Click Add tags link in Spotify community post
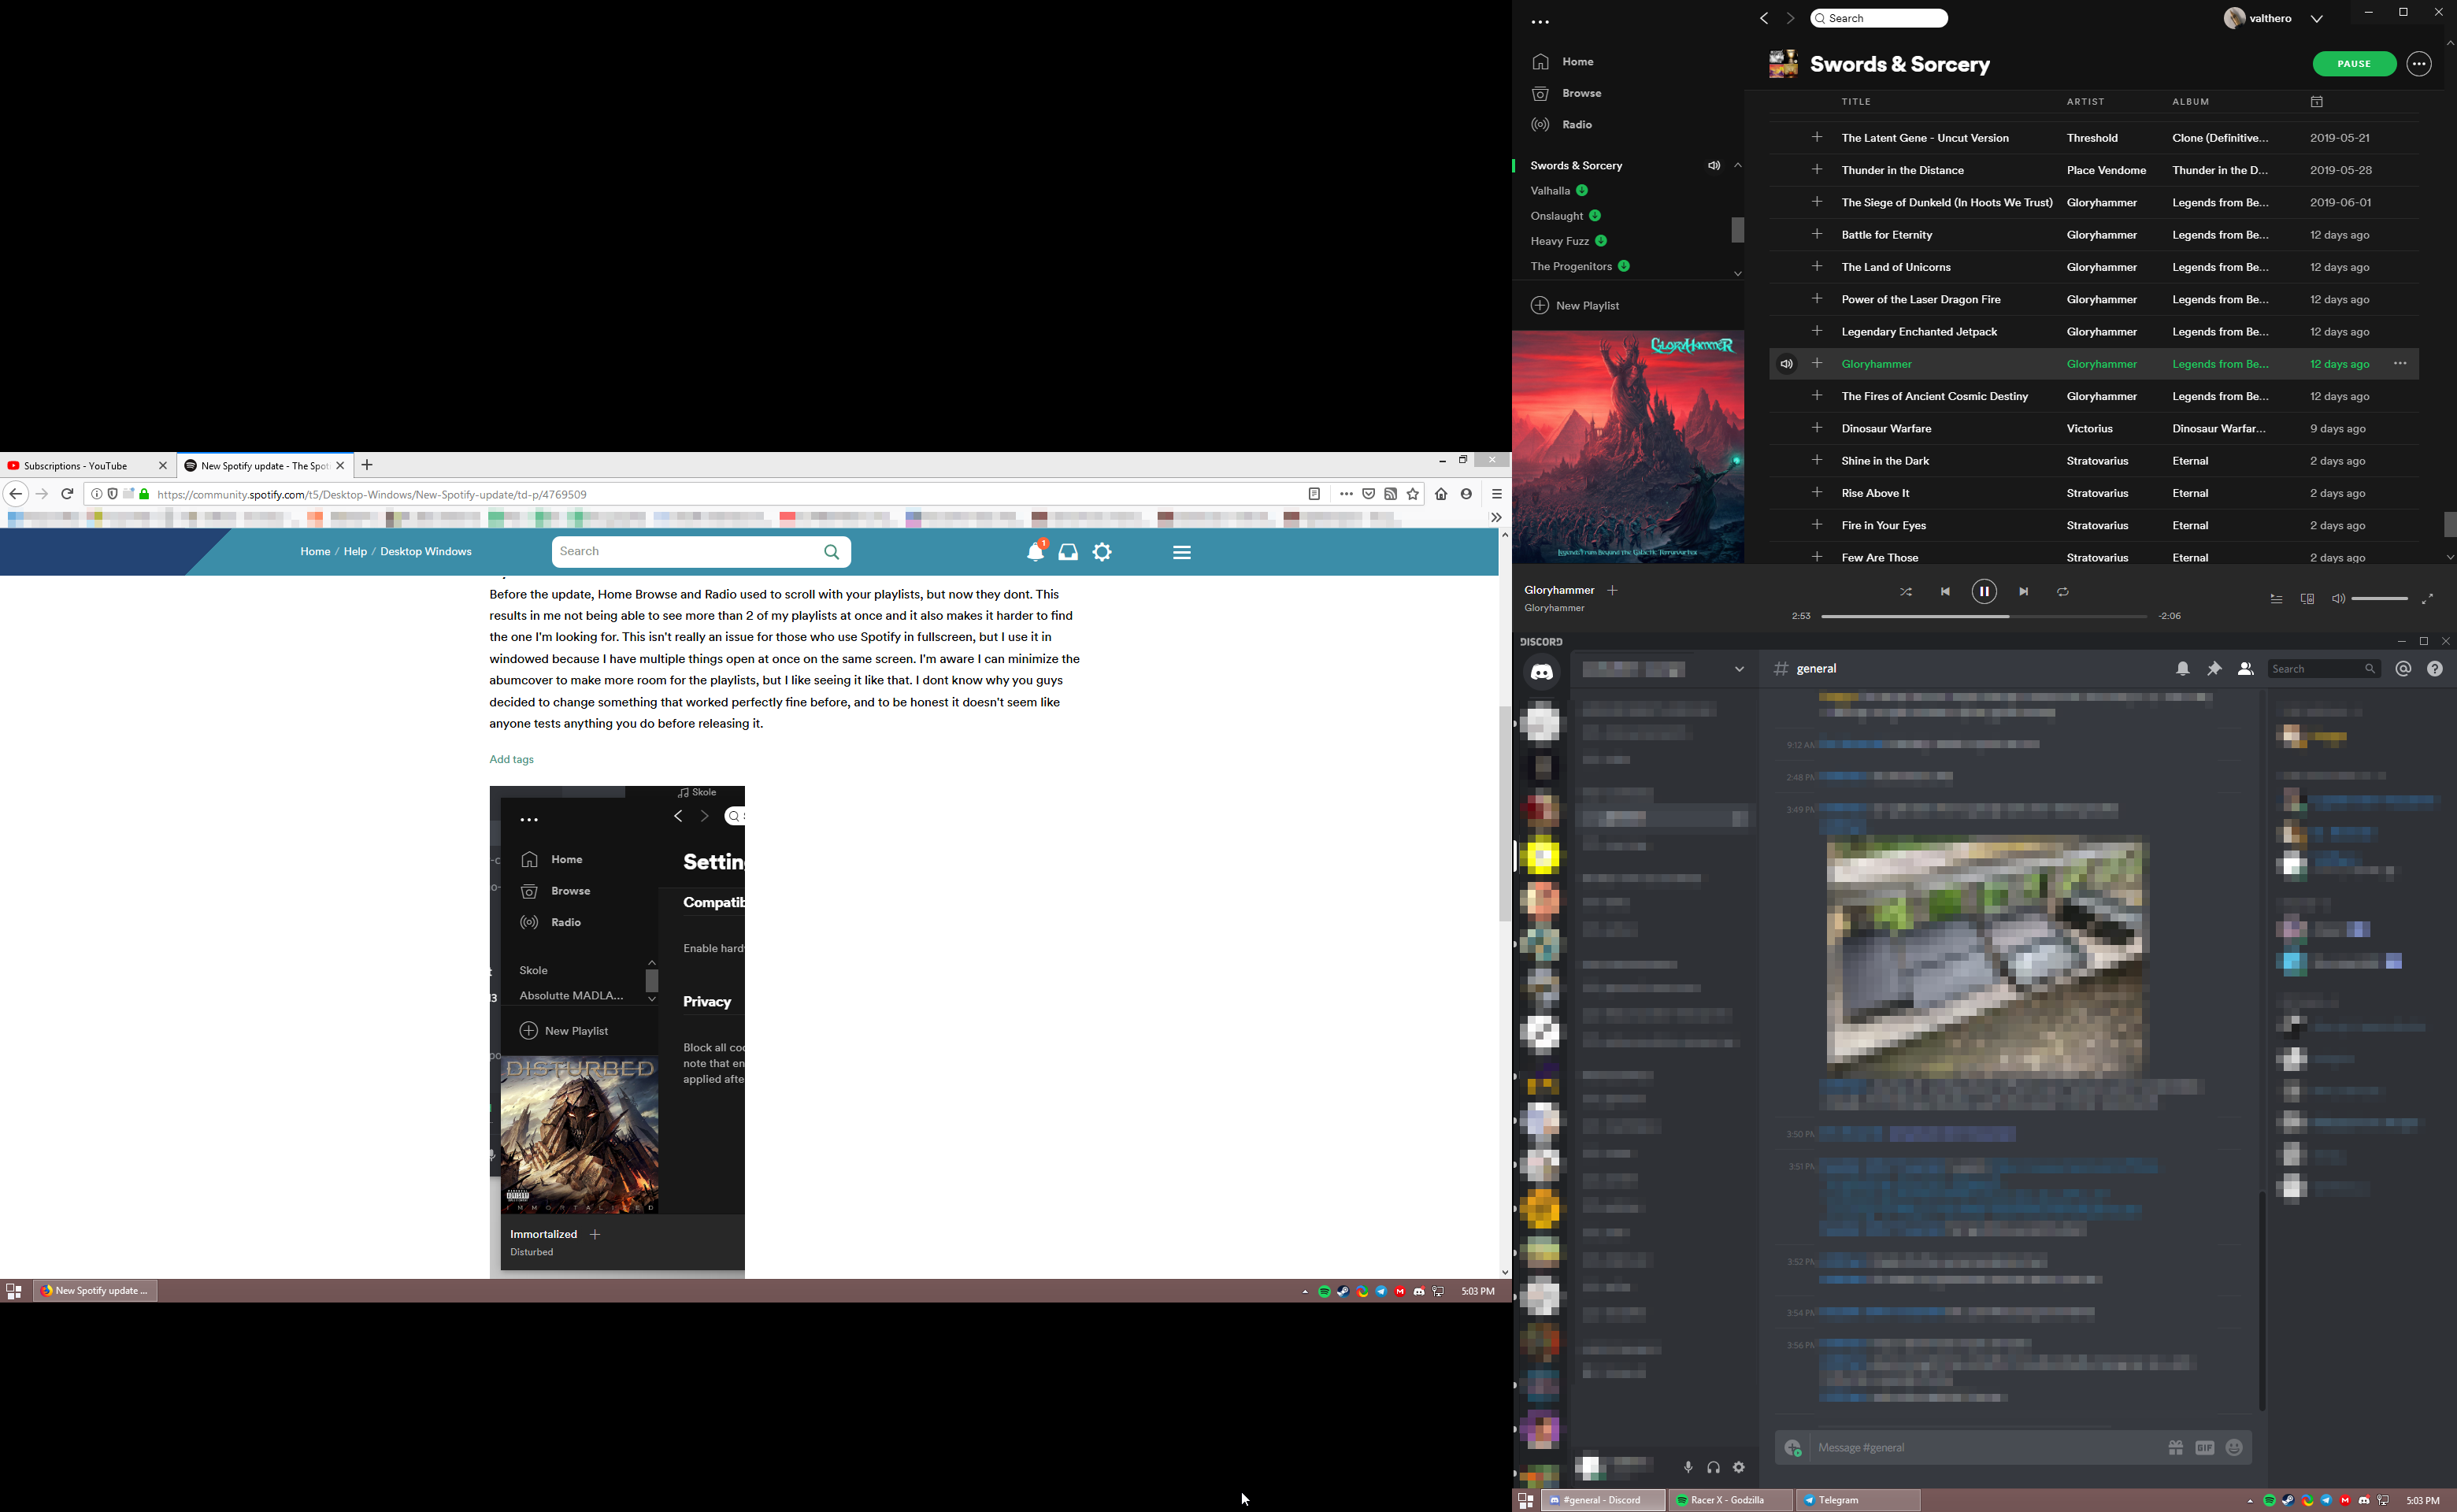The height and width of the screenshot is (1512, 2457). (x=513, y=758)
